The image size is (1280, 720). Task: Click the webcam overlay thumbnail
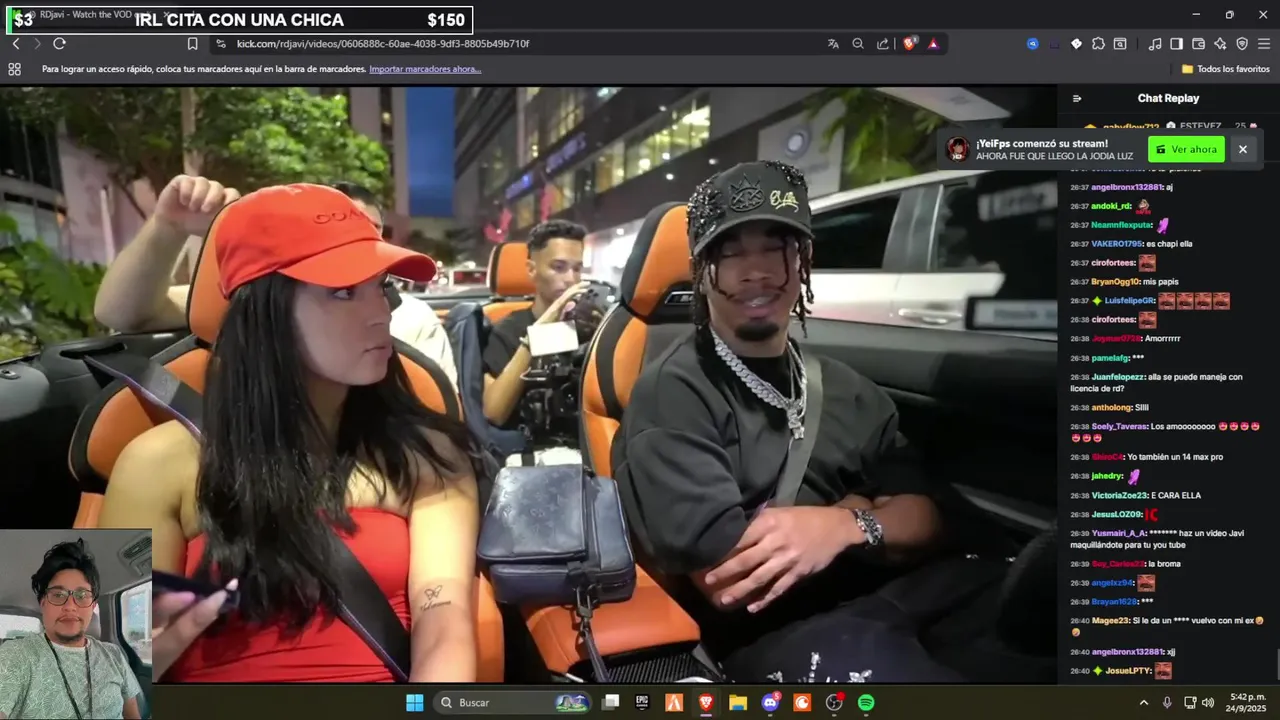click(76, 624)
